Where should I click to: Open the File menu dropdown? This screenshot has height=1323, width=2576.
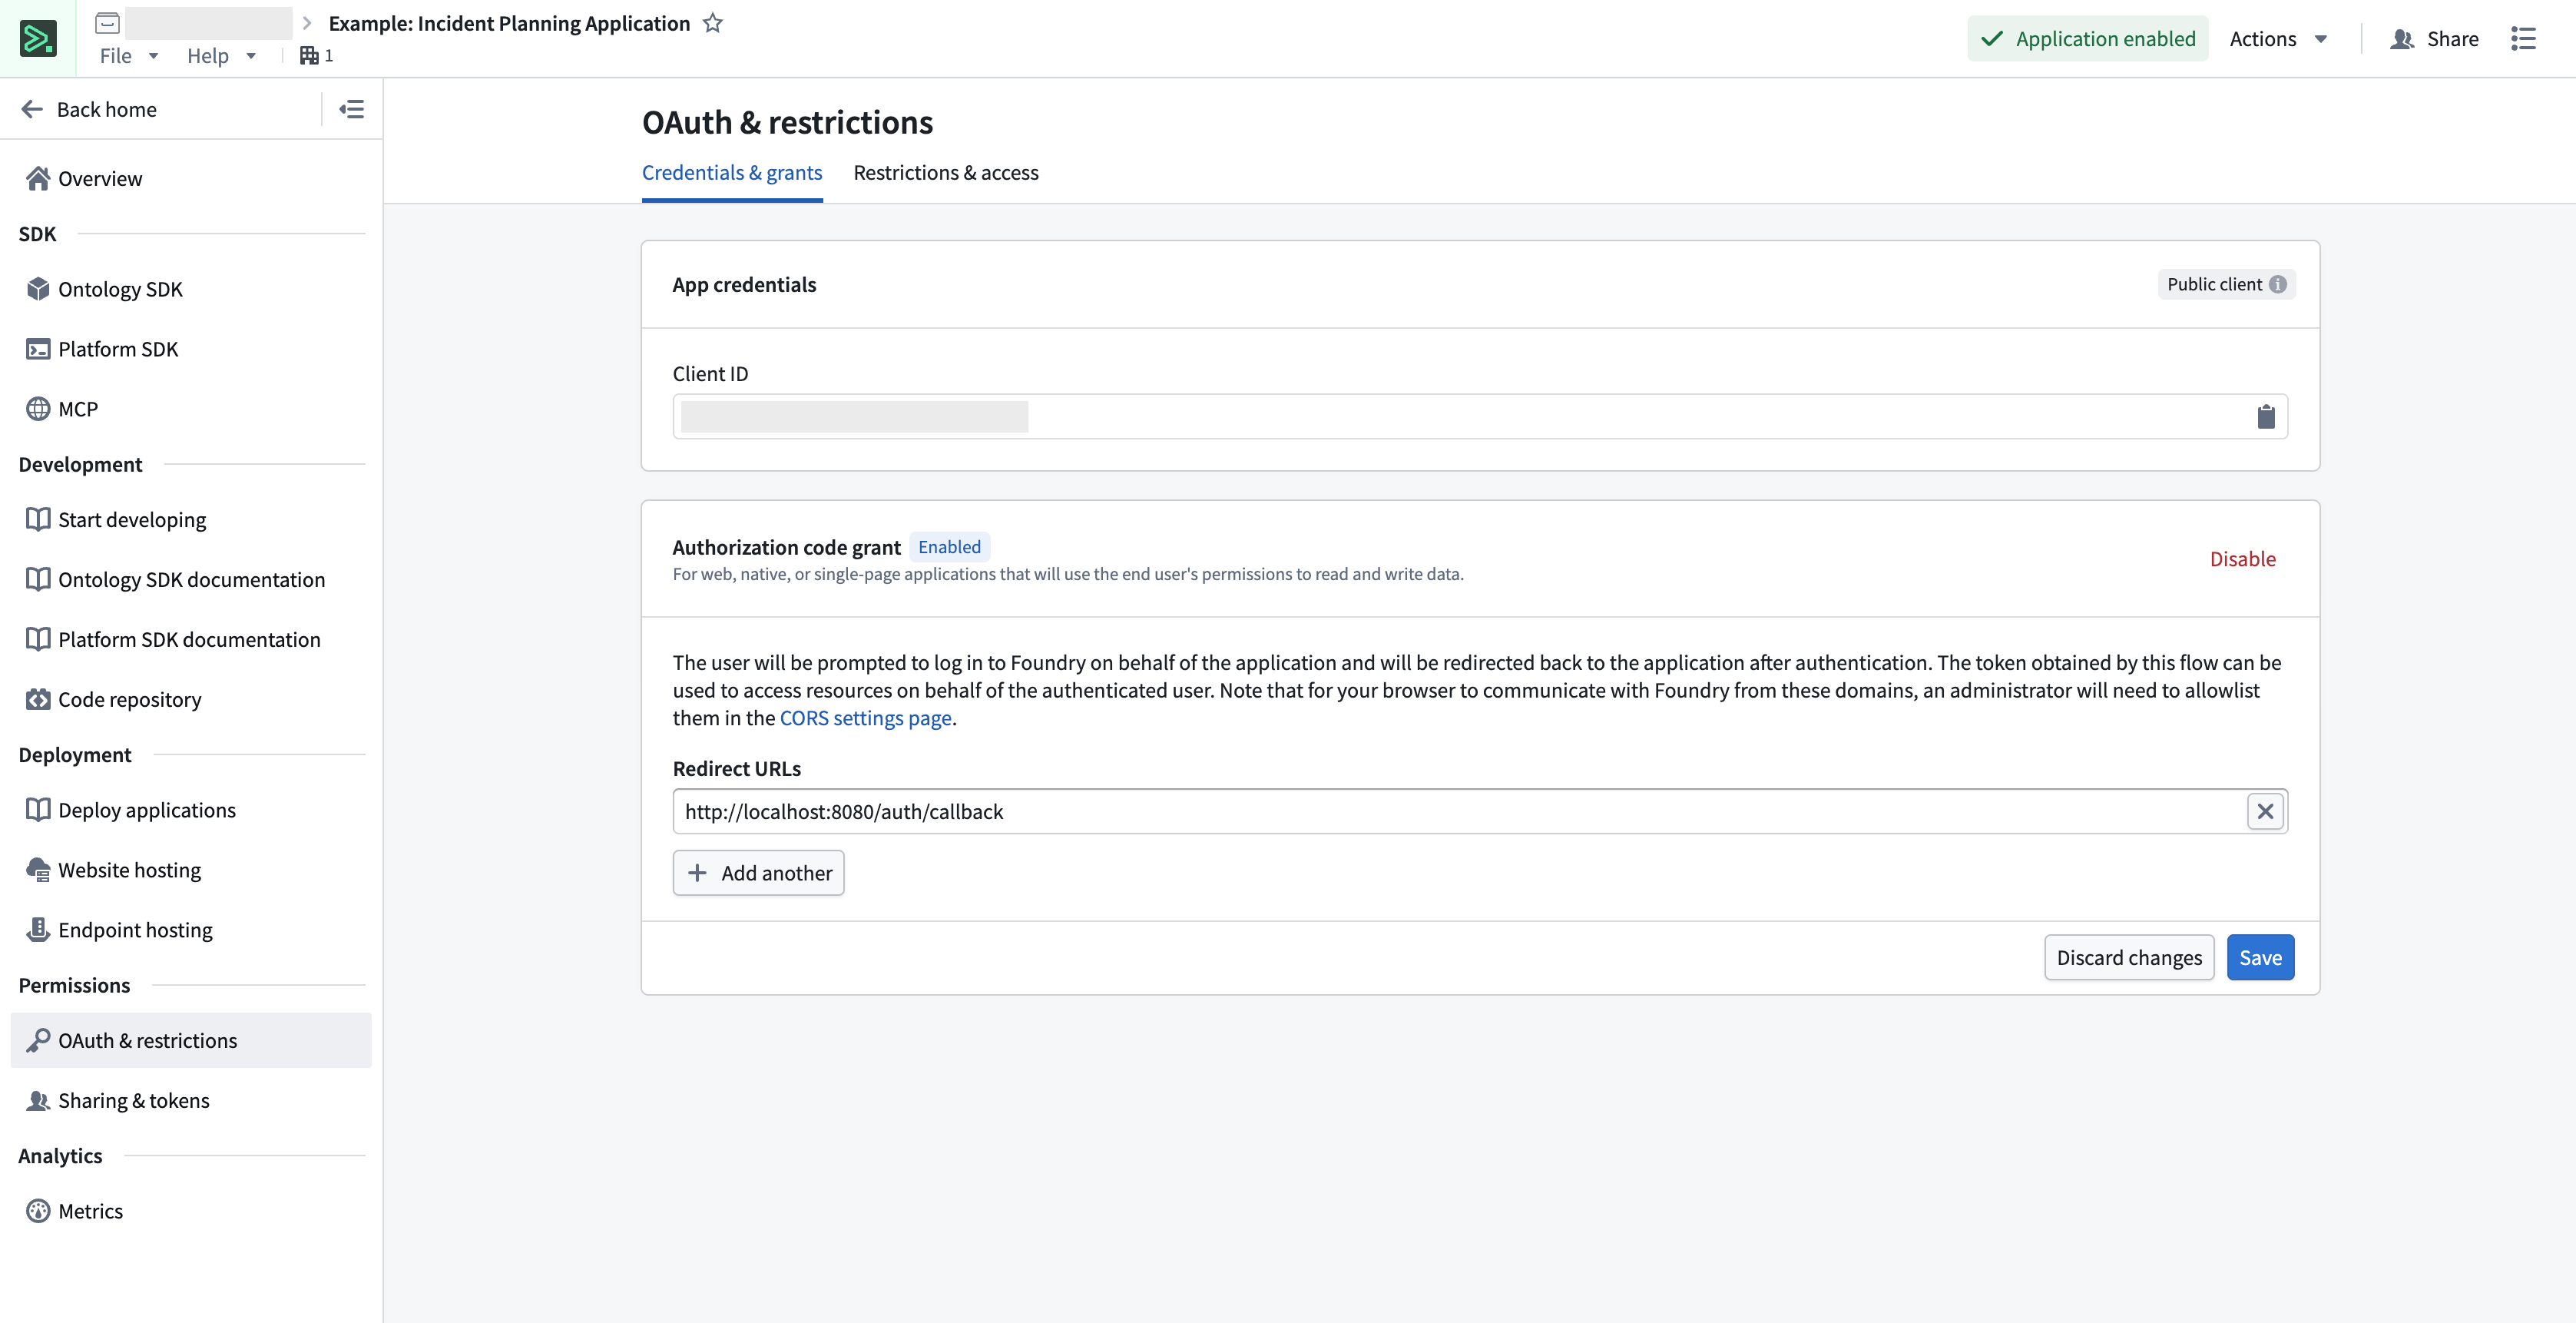(129, 56)
